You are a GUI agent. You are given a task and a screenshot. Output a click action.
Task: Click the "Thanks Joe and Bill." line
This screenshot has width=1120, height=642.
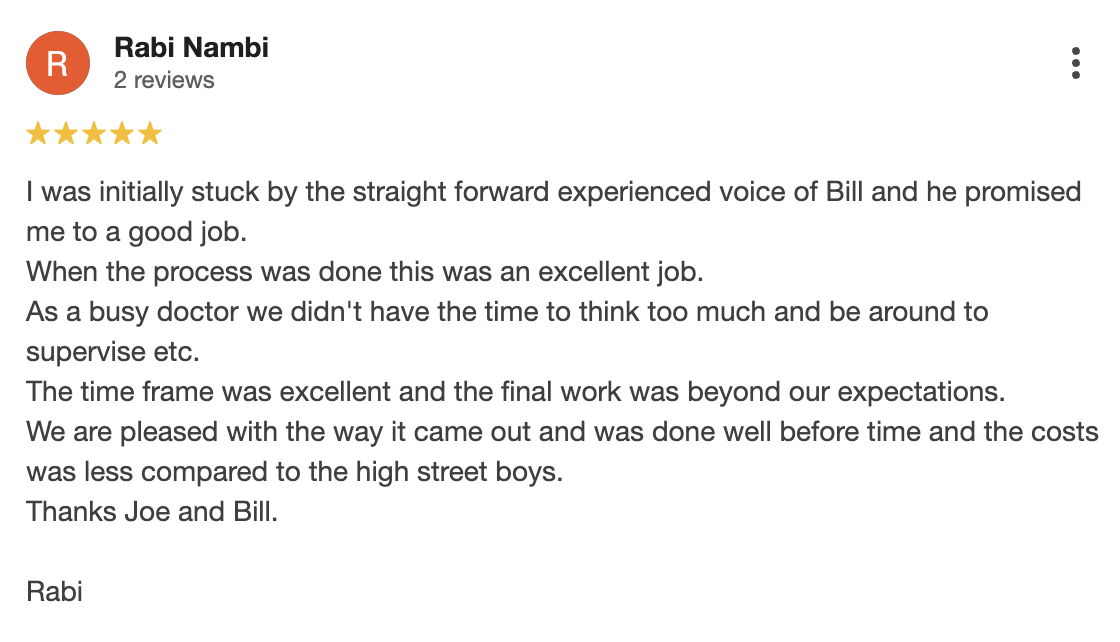click(x=152, y=512)
